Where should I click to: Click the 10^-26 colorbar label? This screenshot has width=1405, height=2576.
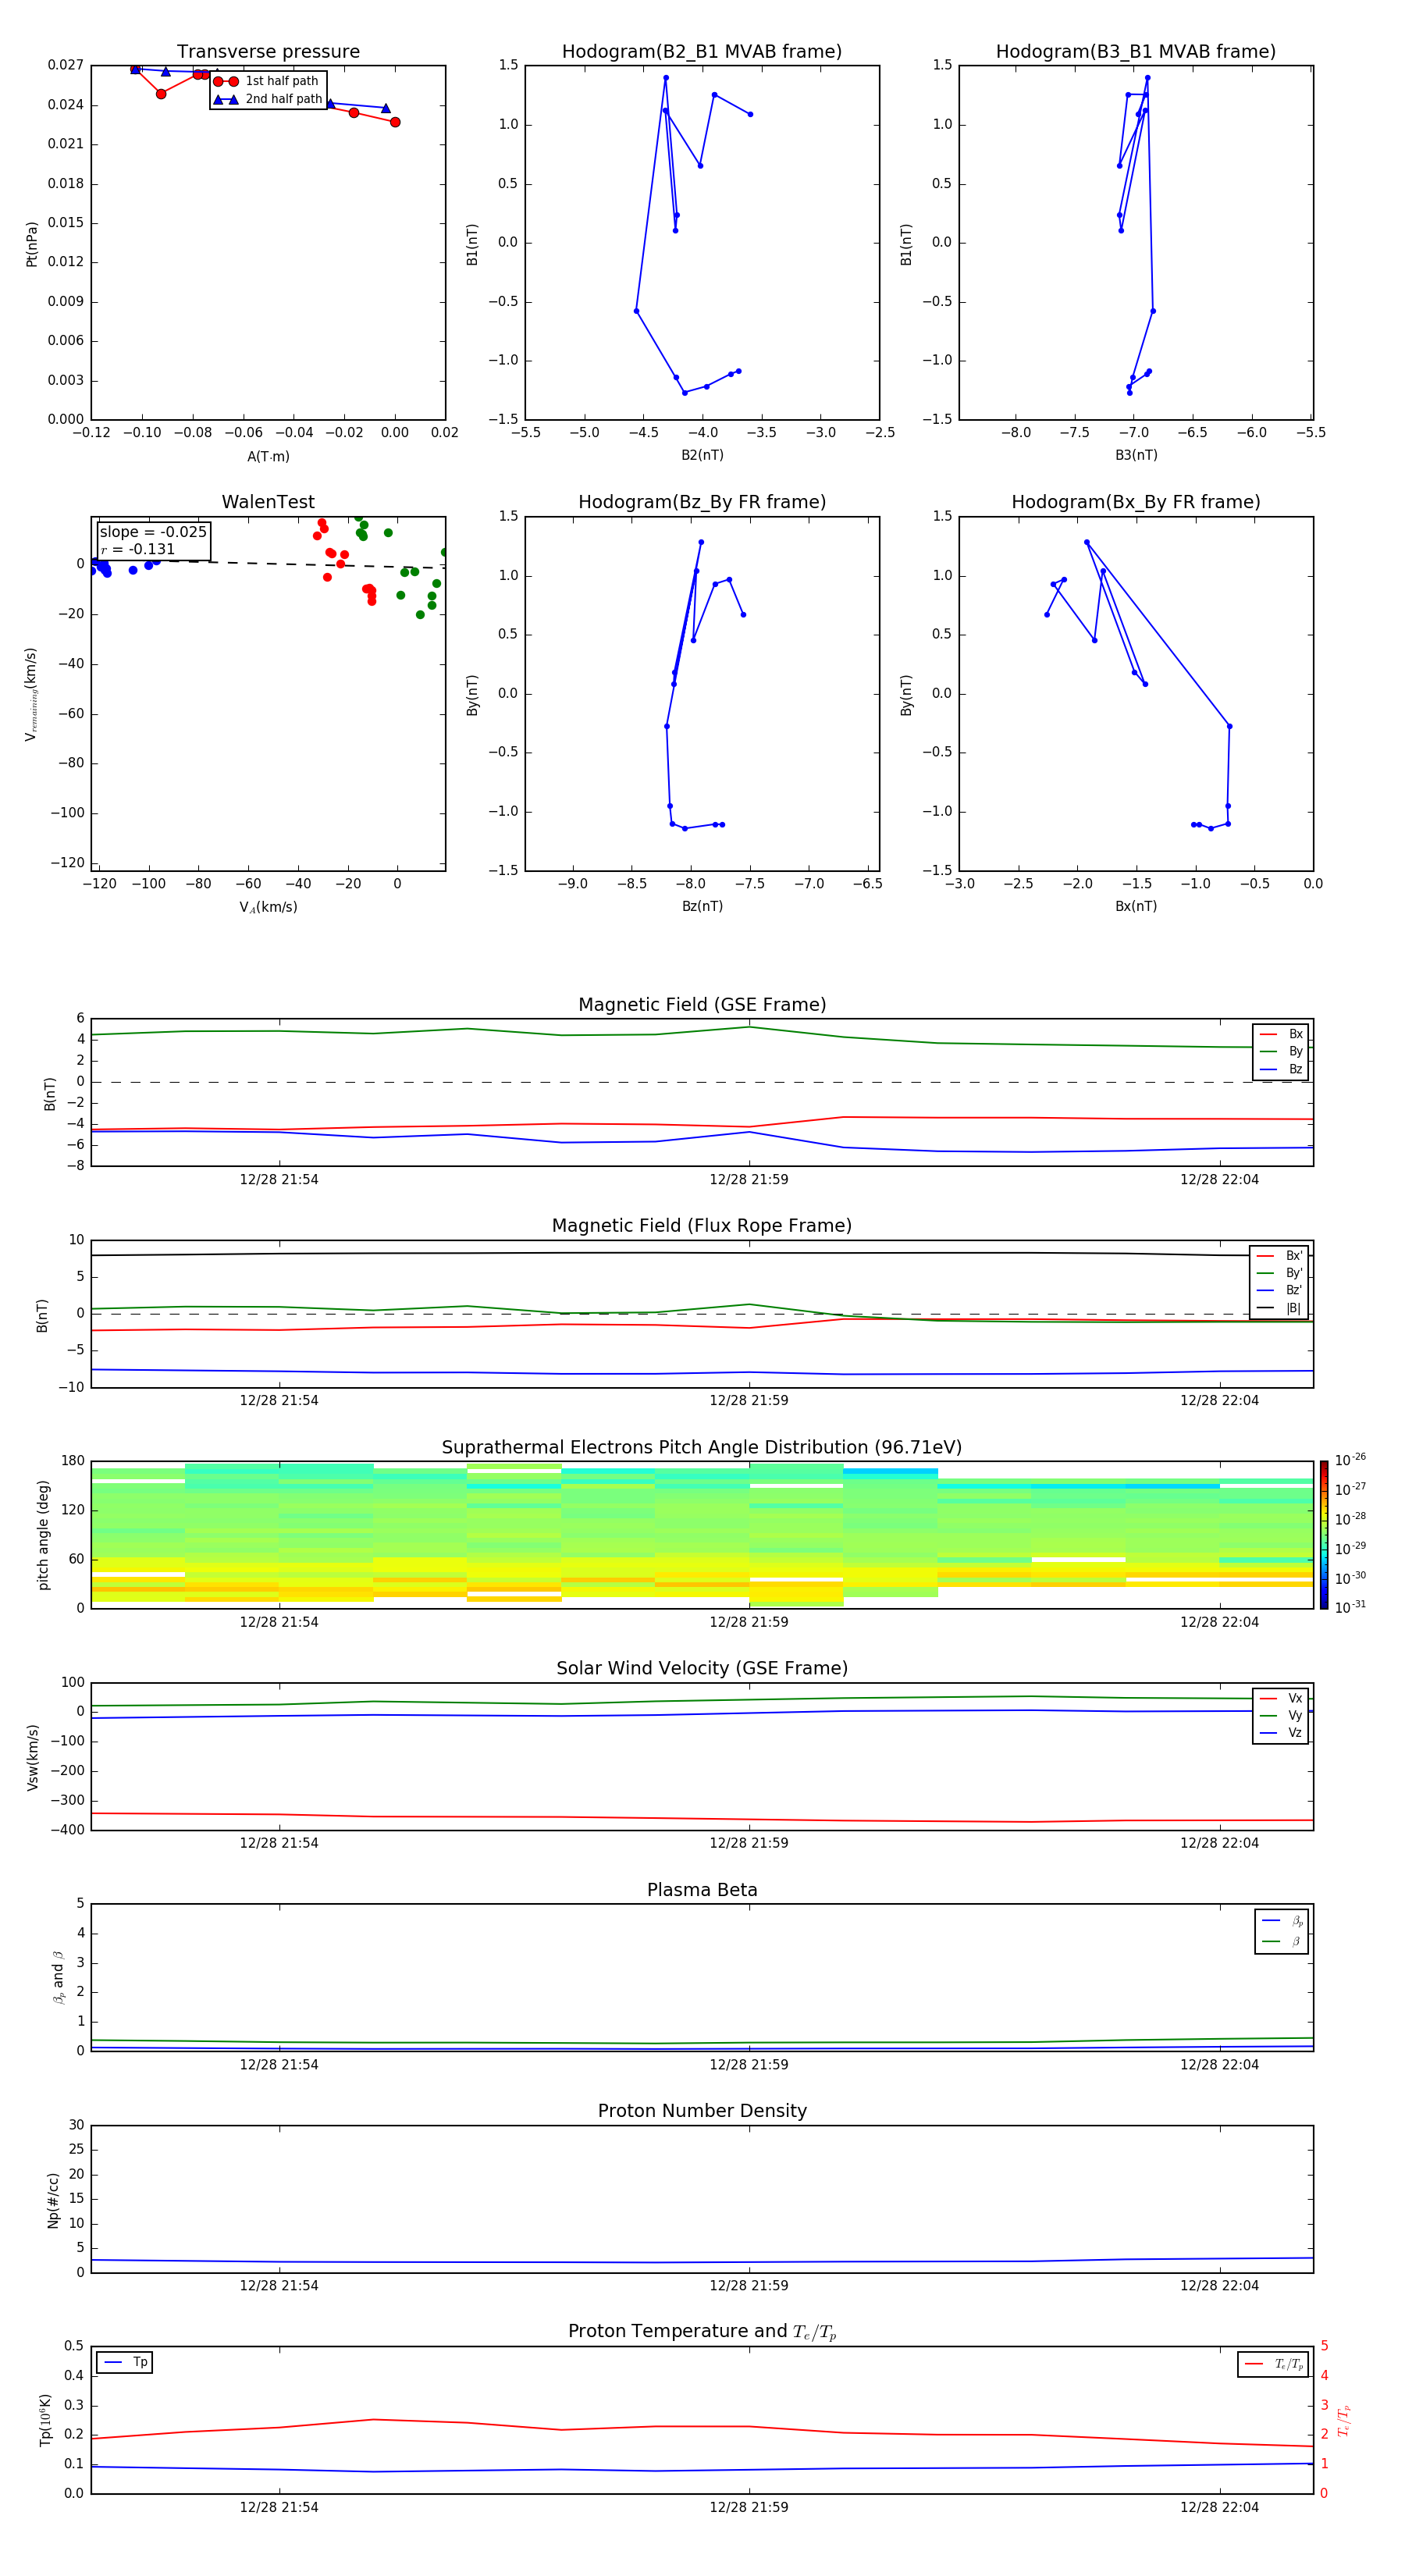[1350, 1460]
